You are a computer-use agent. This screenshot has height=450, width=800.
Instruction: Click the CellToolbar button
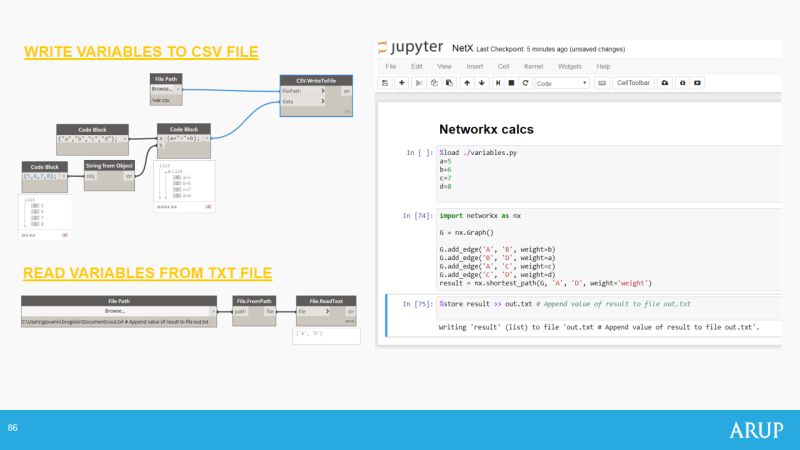coord(633,83)
